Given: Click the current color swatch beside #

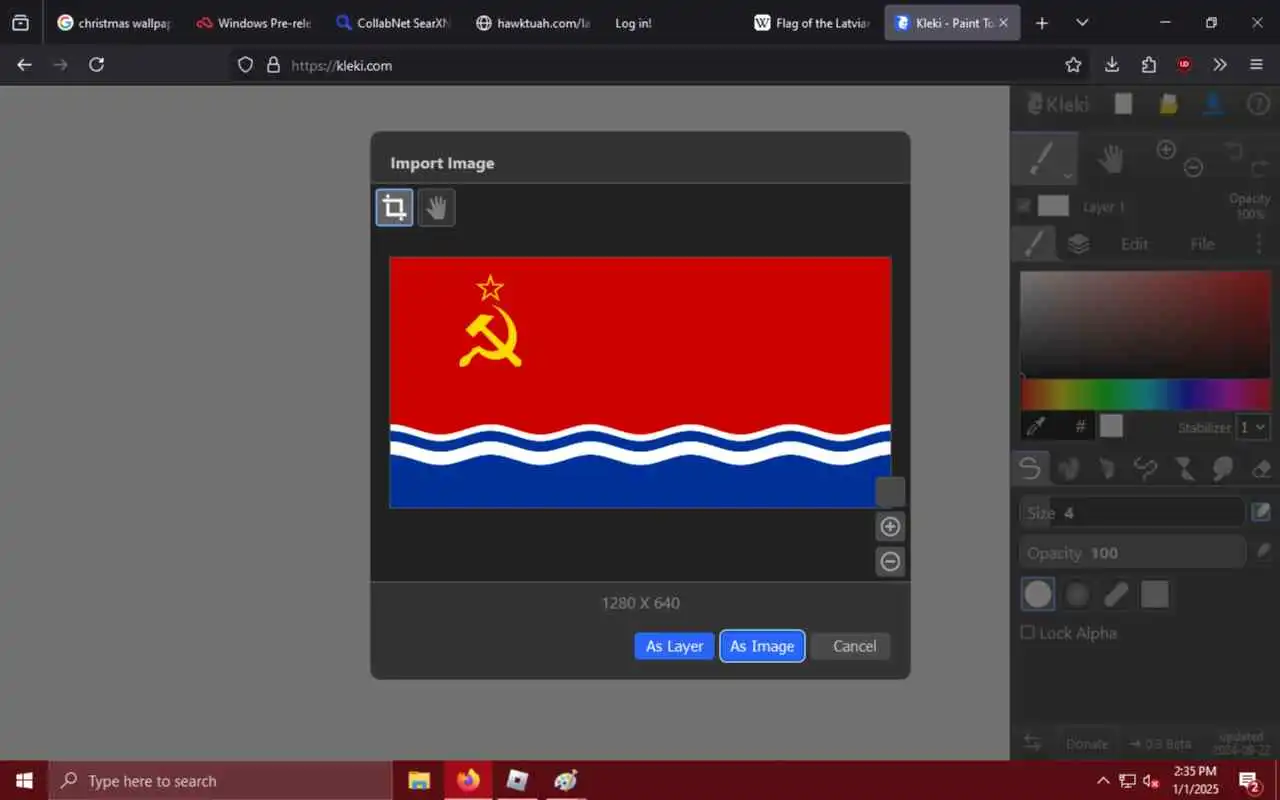Looking at the screenshot, I should tap(1111, 426).
